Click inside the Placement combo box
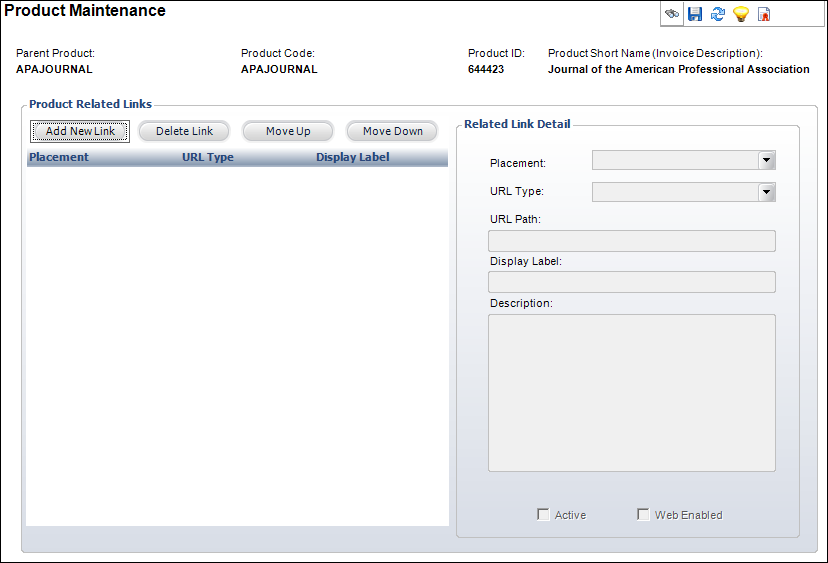Viewport: 828px width, 563px height. click(675, 160)
